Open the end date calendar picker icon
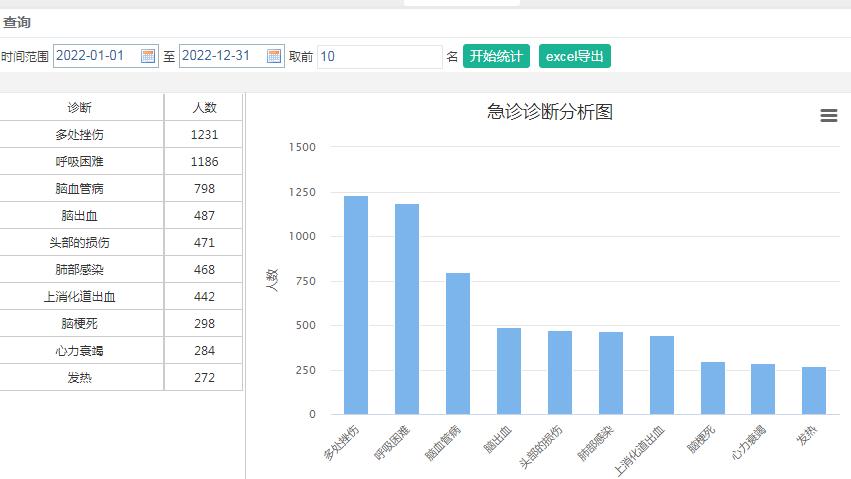 (x=274, y=57)
